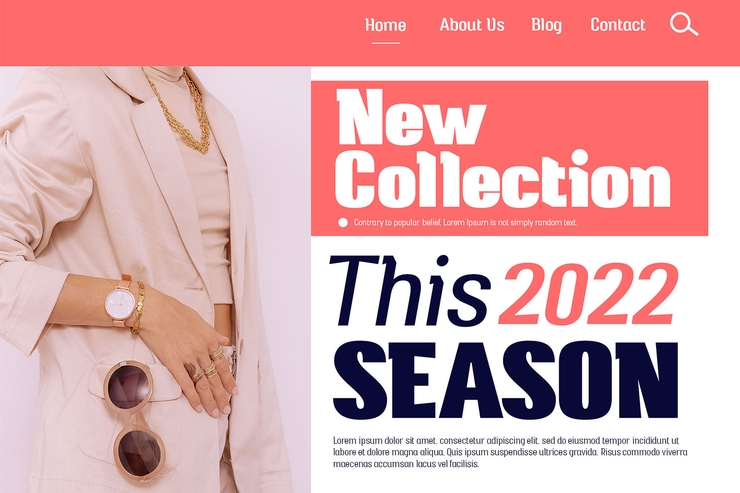Click the 'Contrary to popular belief' tagline
Image resolution: width=740 pixels, height=493 pixels.
[x=465, y=223]
